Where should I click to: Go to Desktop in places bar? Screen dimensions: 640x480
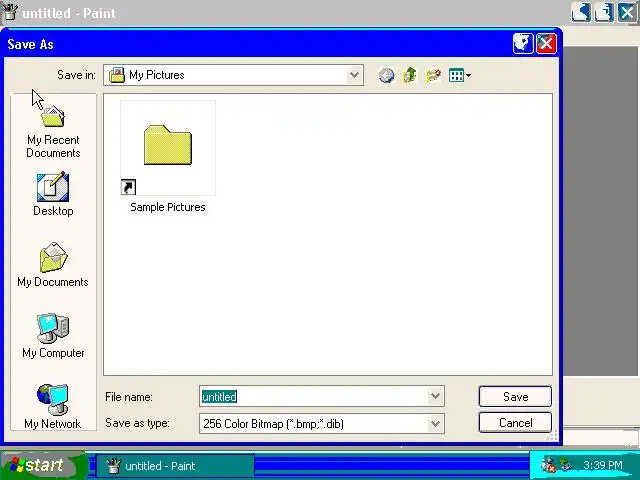pos(53,194)
